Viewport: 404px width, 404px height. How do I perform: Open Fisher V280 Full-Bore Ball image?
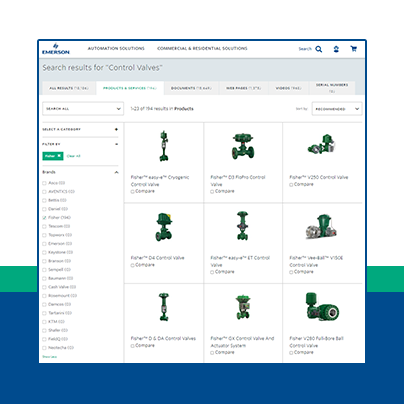click(322, 307)
